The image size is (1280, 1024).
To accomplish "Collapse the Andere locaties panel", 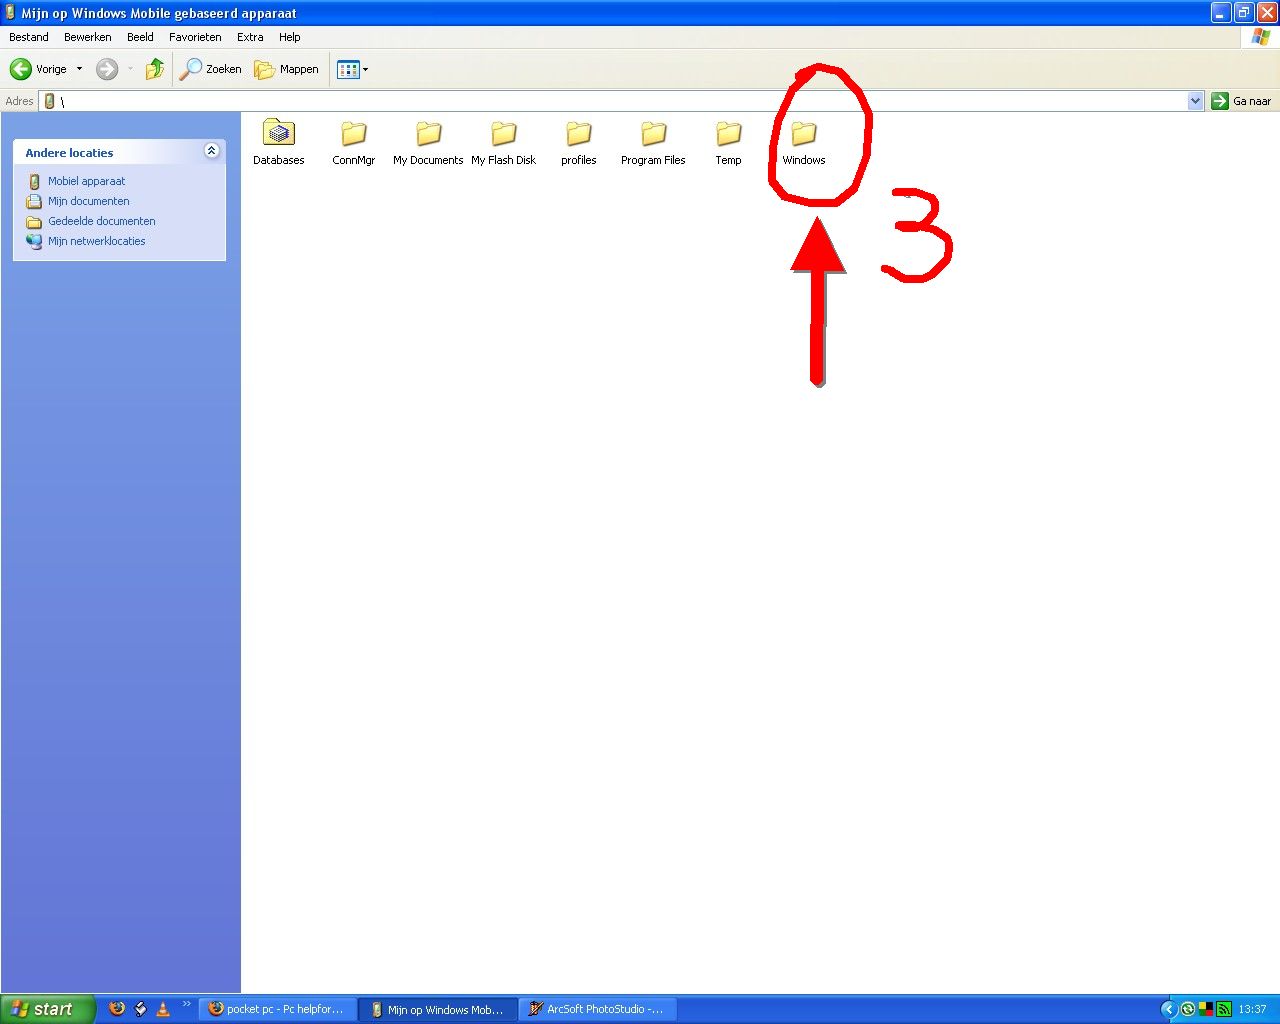I will click(211, 151).
